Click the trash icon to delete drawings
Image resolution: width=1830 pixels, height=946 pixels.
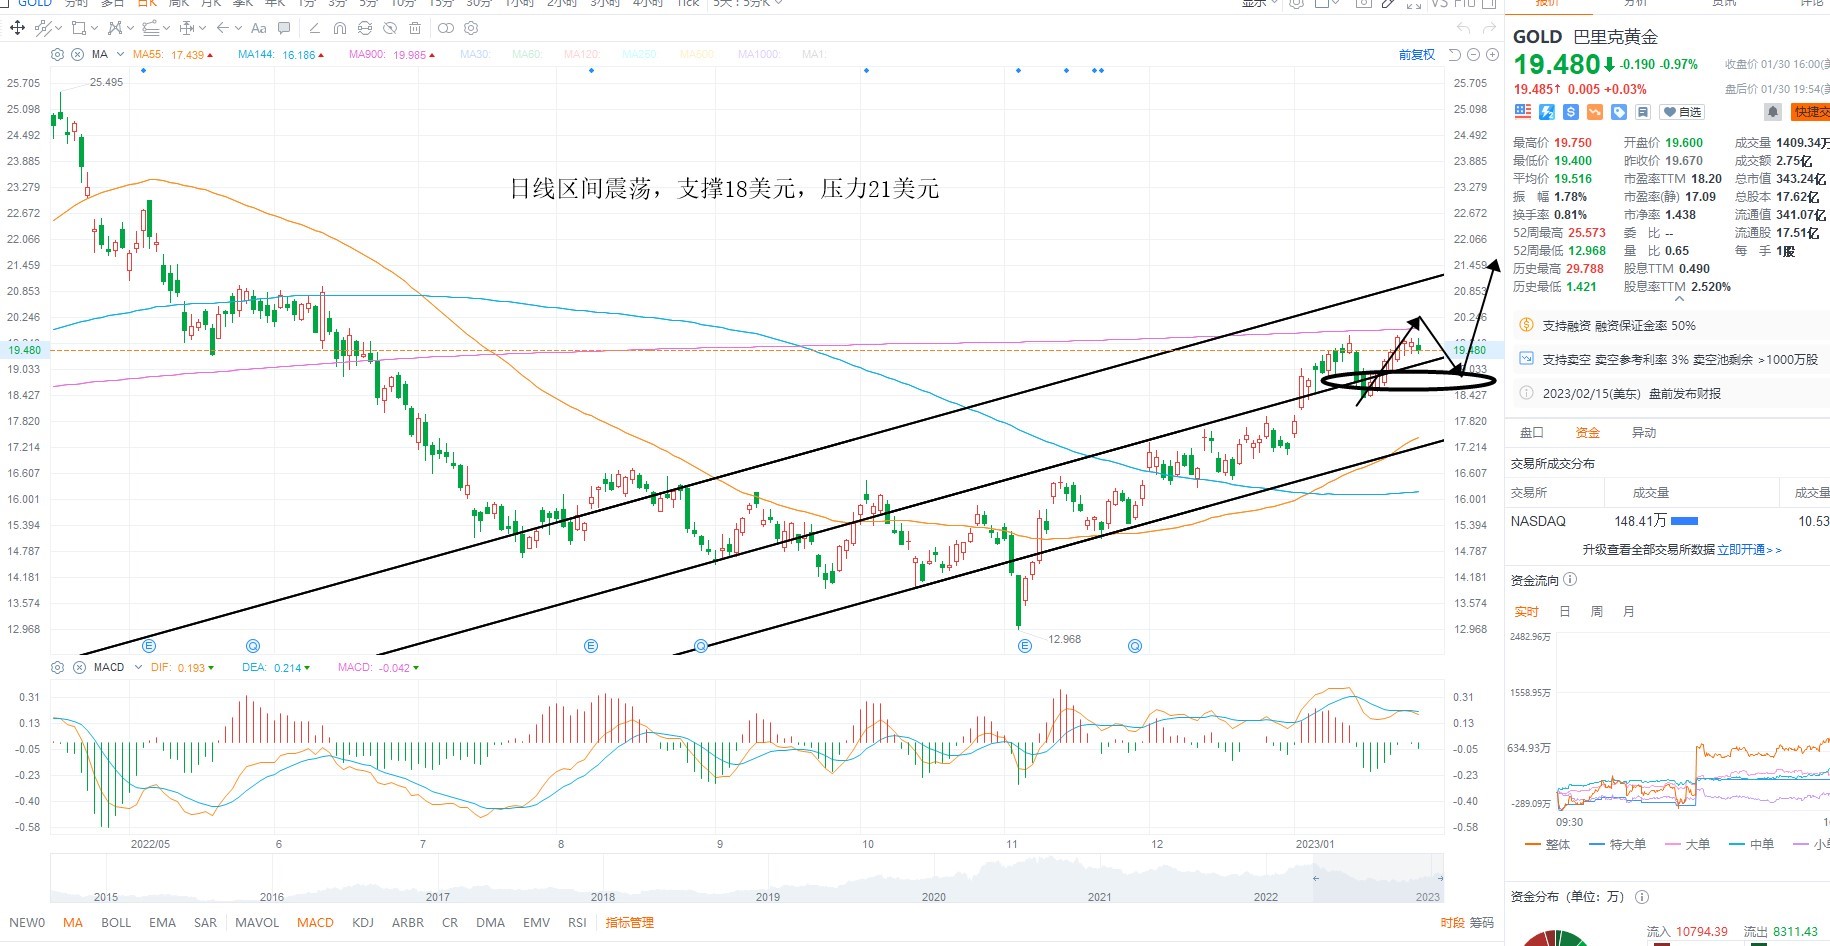tap(415, 28)
